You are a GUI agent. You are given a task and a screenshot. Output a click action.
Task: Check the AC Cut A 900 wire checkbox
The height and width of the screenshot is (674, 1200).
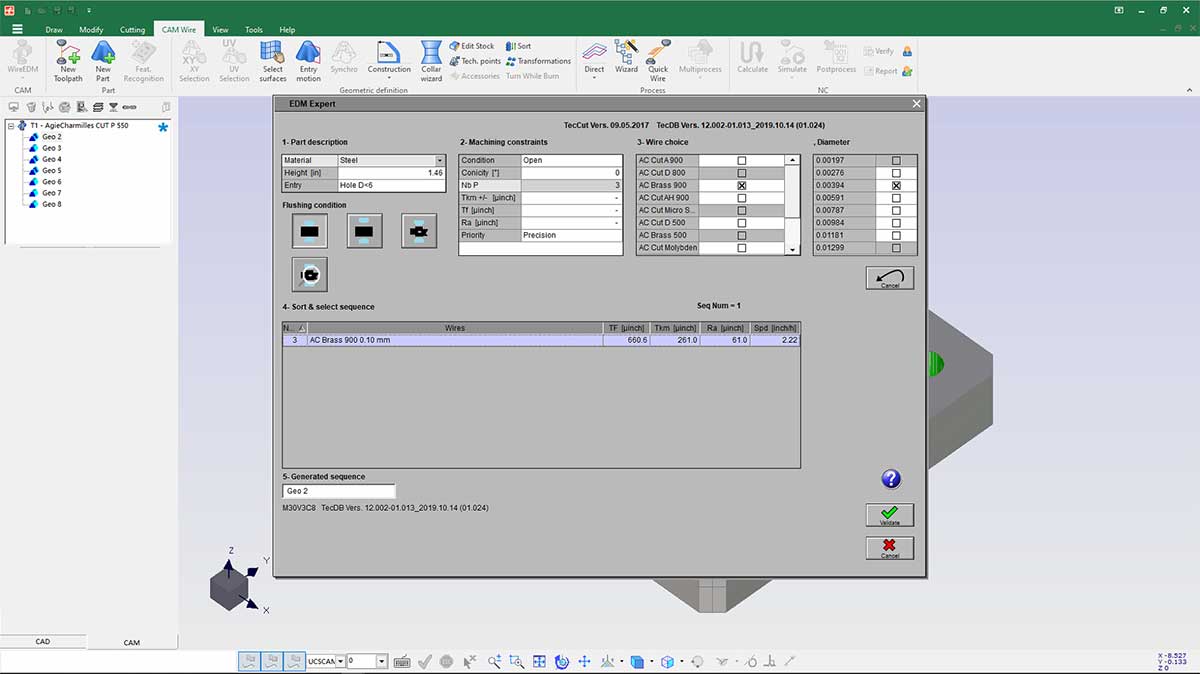pos(741,160)
